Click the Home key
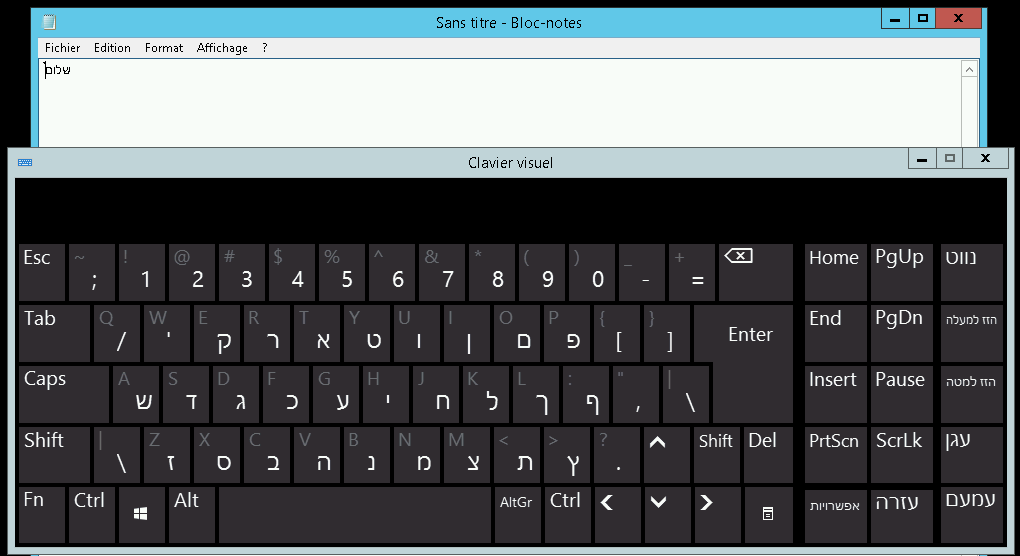Viewport: 1020px width, 556px height. [835, 272]
